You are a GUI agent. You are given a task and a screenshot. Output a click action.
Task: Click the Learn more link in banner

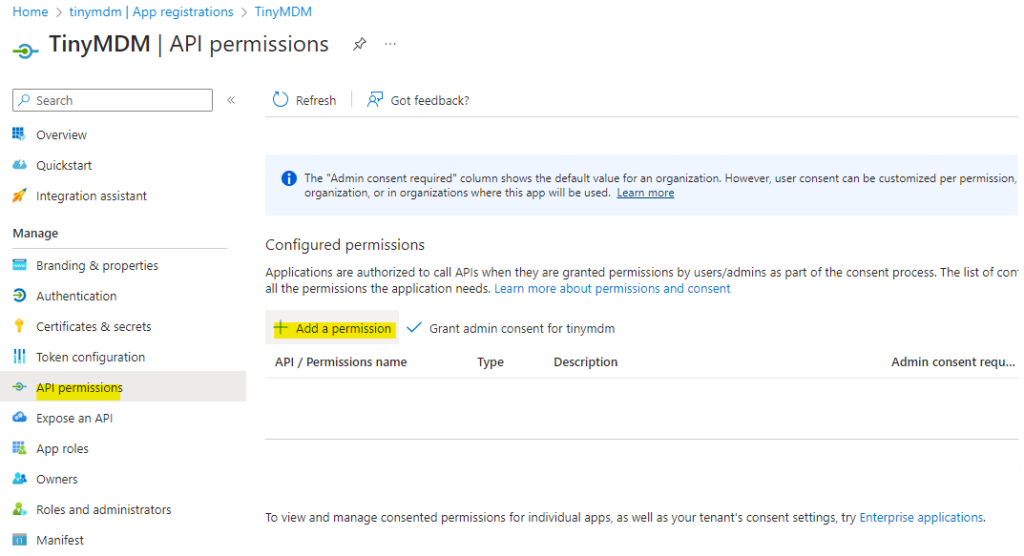click(x=645, y=193)
